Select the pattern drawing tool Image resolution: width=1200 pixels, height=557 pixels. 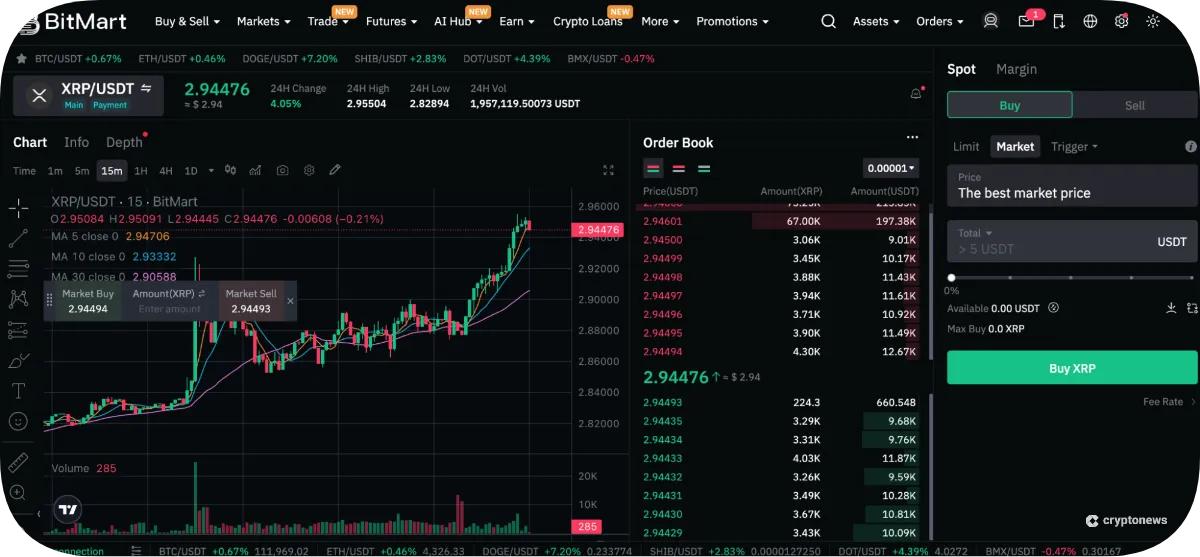(18, 298)
